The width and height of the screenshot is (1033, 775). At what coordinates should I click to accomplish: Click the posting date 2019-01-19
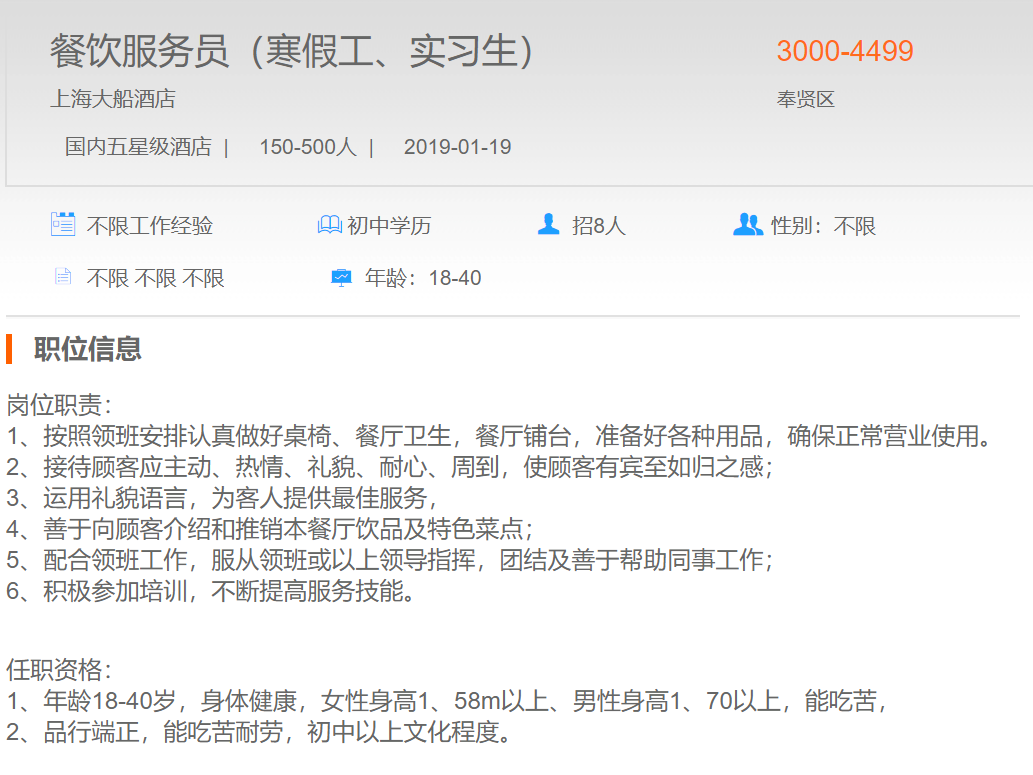457,147
